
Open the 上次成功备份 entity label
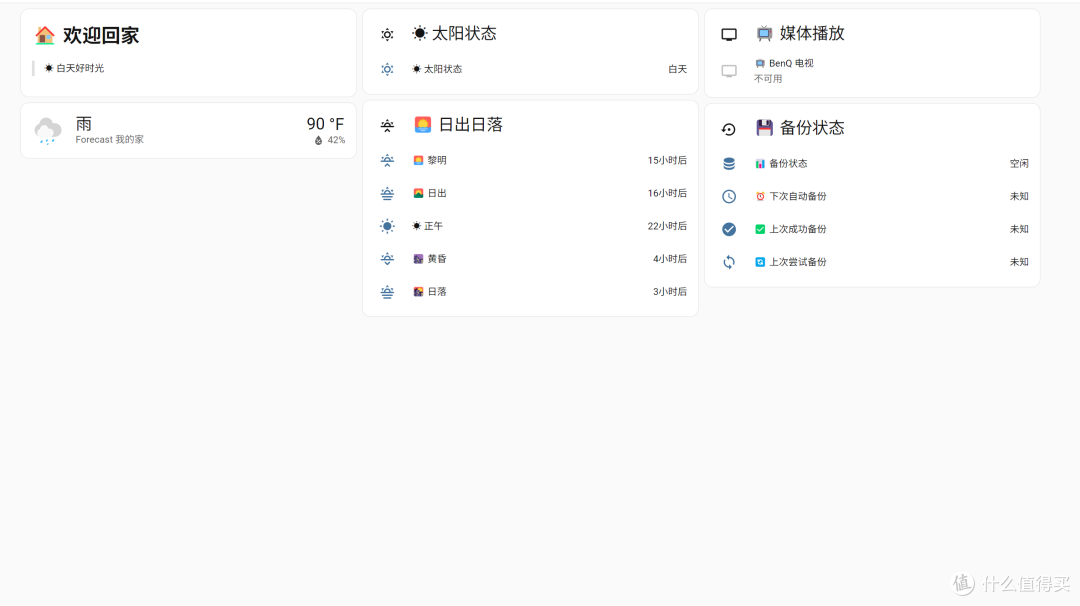point(798,229)
